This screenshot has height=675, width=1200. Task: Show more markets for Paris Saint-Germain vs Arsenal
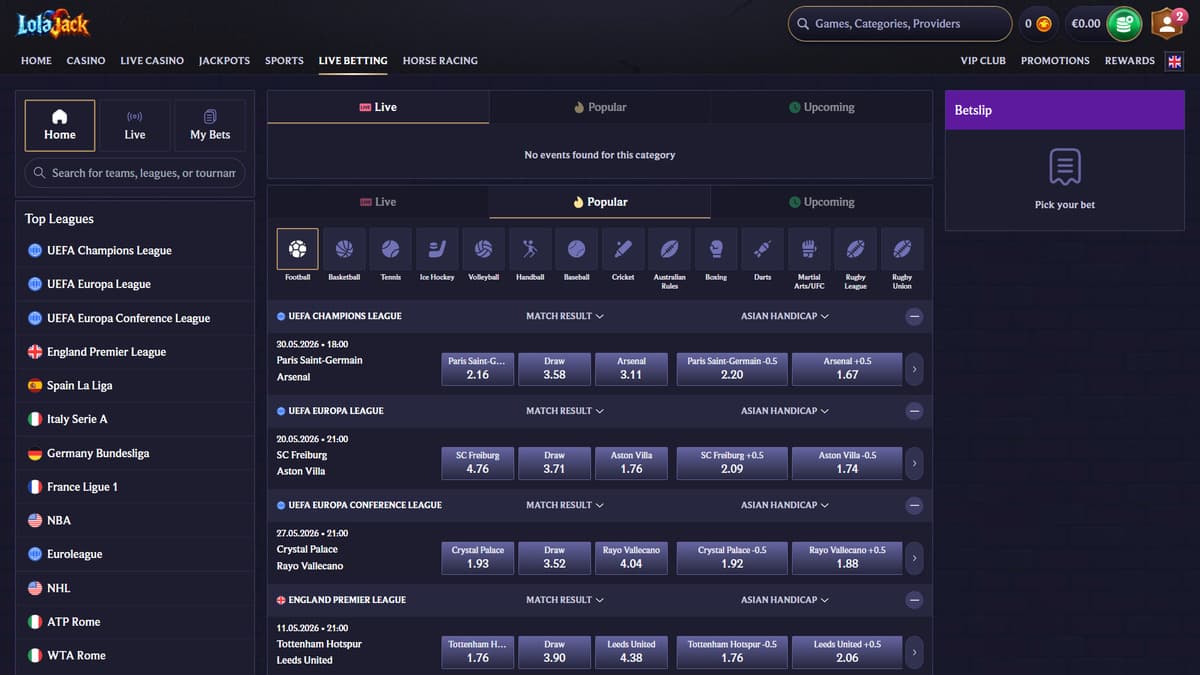click(914, 369)
